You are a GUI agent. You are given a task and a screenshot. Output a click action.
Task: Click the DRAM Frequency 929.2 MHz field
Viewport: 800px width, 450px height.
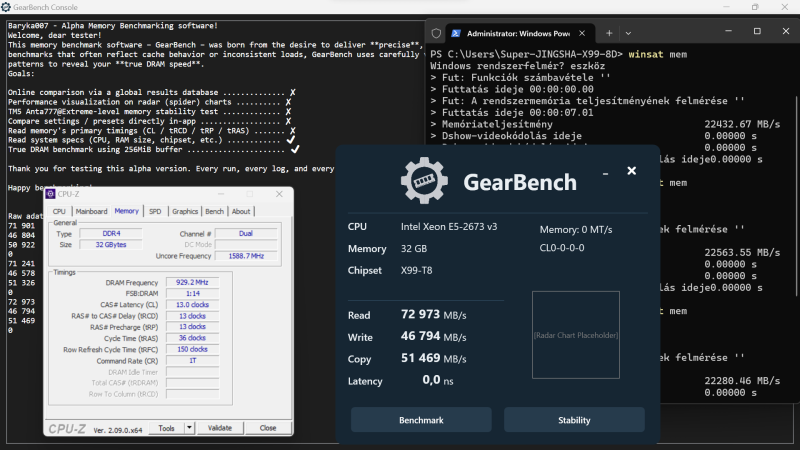pos(192,282)
